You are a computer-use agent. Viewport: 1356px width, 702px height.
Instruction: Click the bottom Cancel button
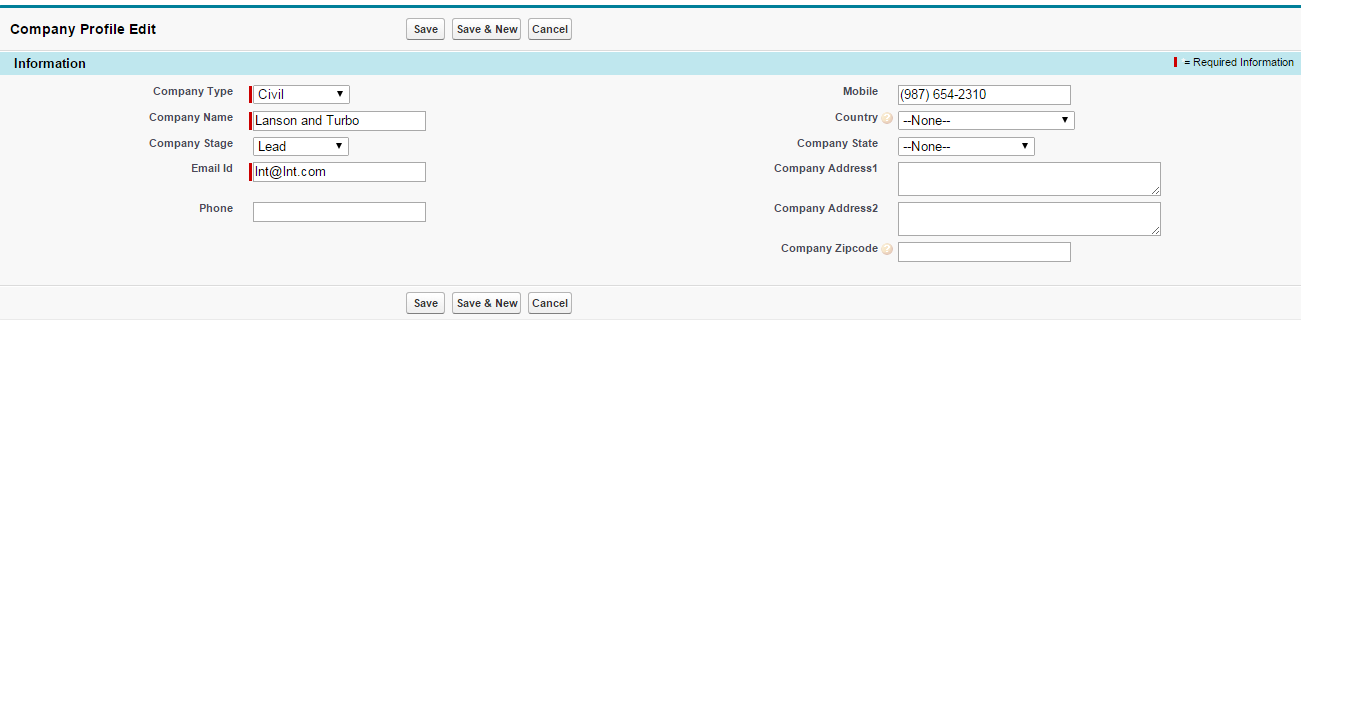550,303
